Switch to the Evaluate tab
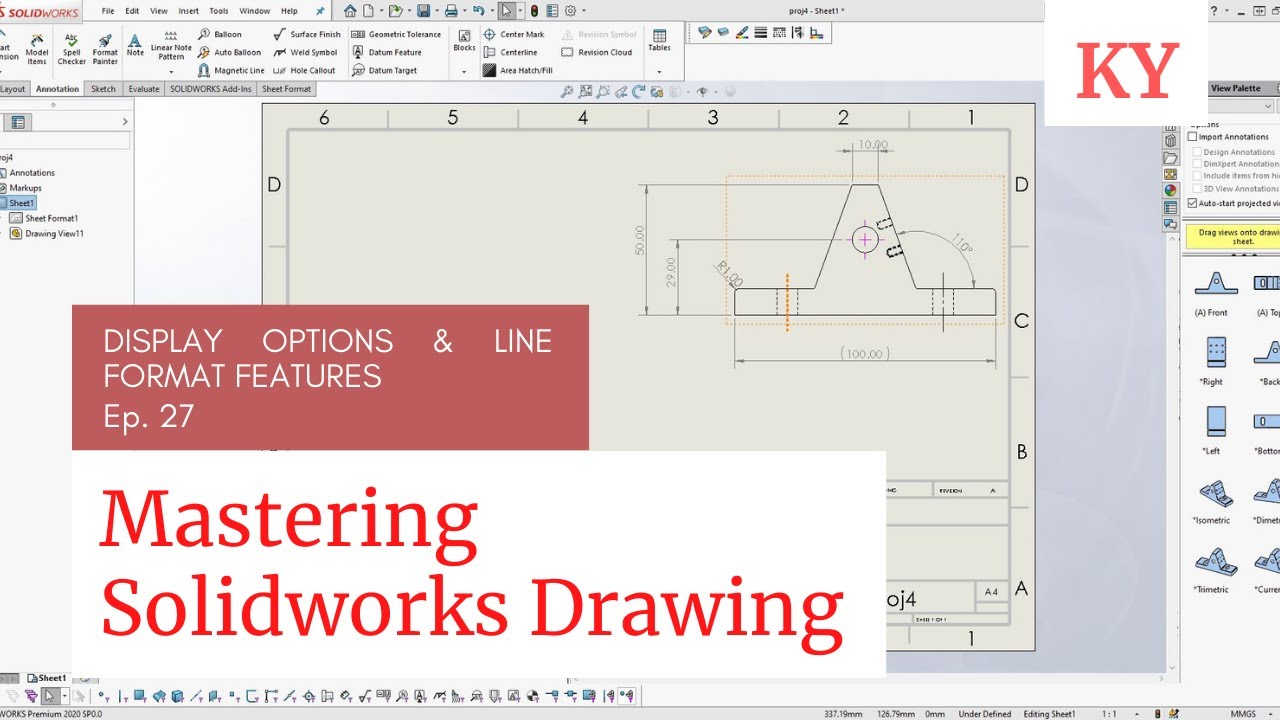 pos(144,89)
